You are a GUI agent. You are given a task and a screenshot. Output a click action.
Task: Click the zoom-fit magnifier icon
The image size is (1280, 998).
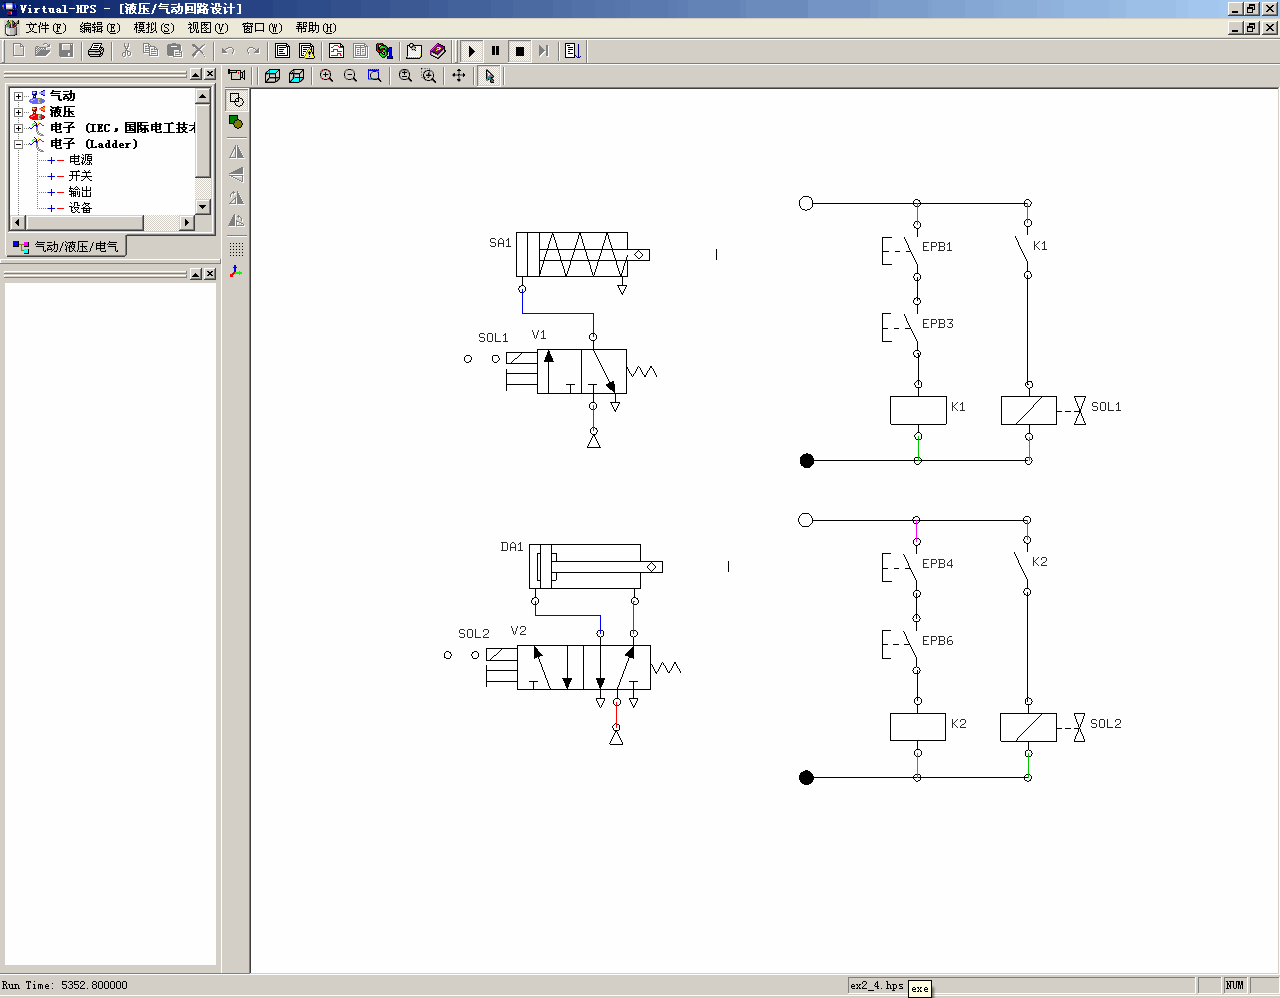coord(405,76)
